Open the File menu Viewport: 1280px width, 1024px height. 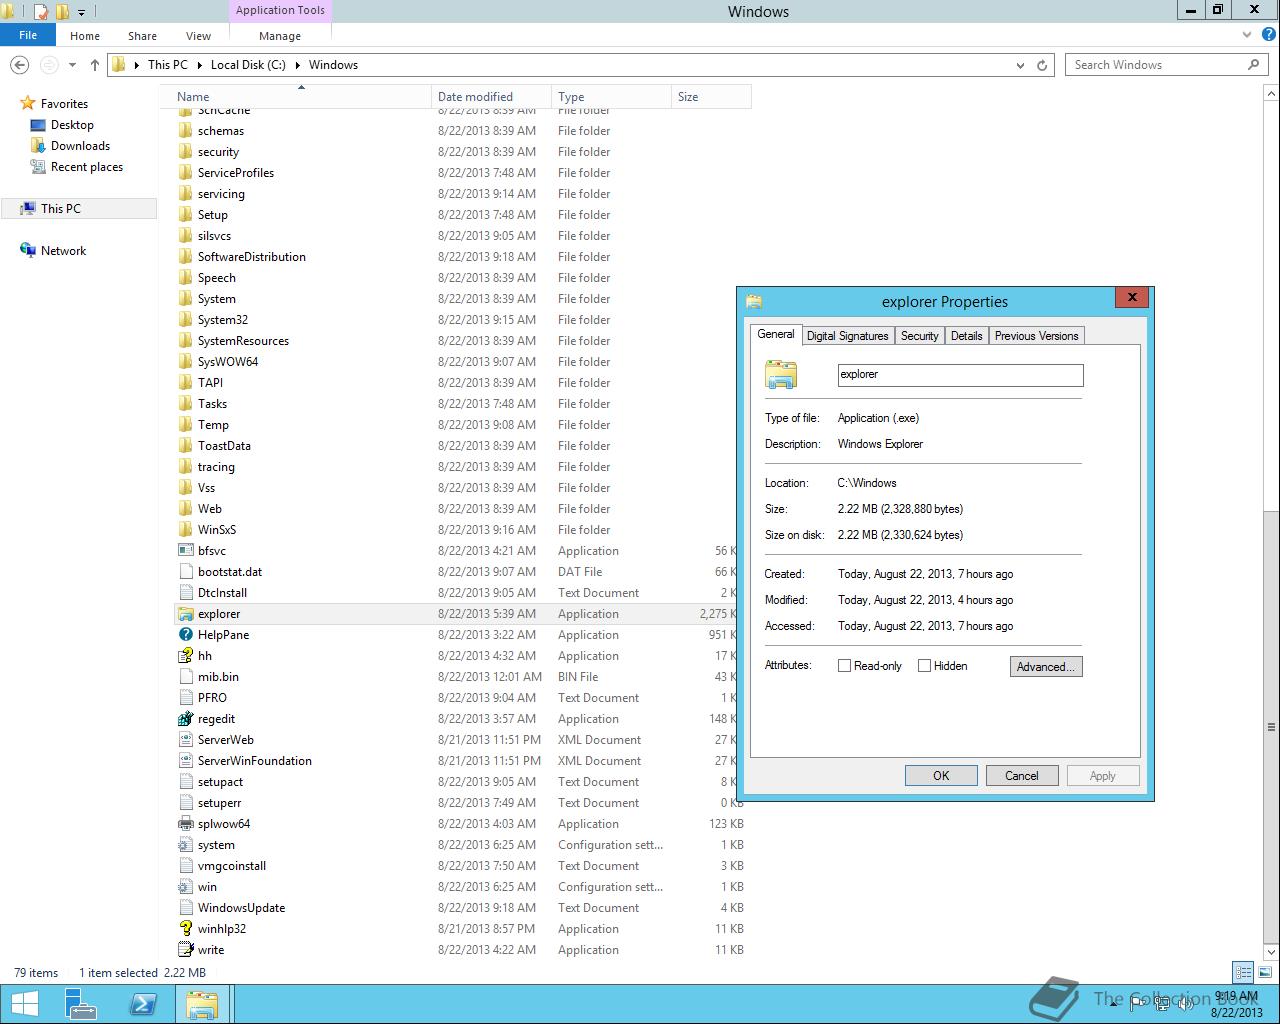pos(28,35)
